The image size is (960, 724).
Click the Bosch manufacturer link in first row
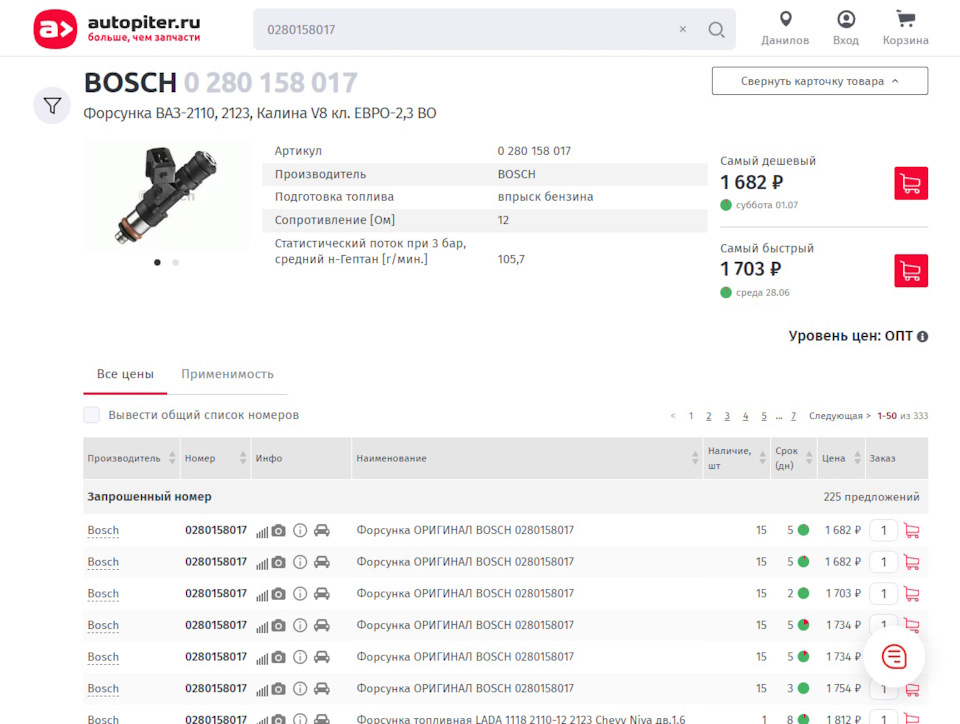tap(103, 530)
